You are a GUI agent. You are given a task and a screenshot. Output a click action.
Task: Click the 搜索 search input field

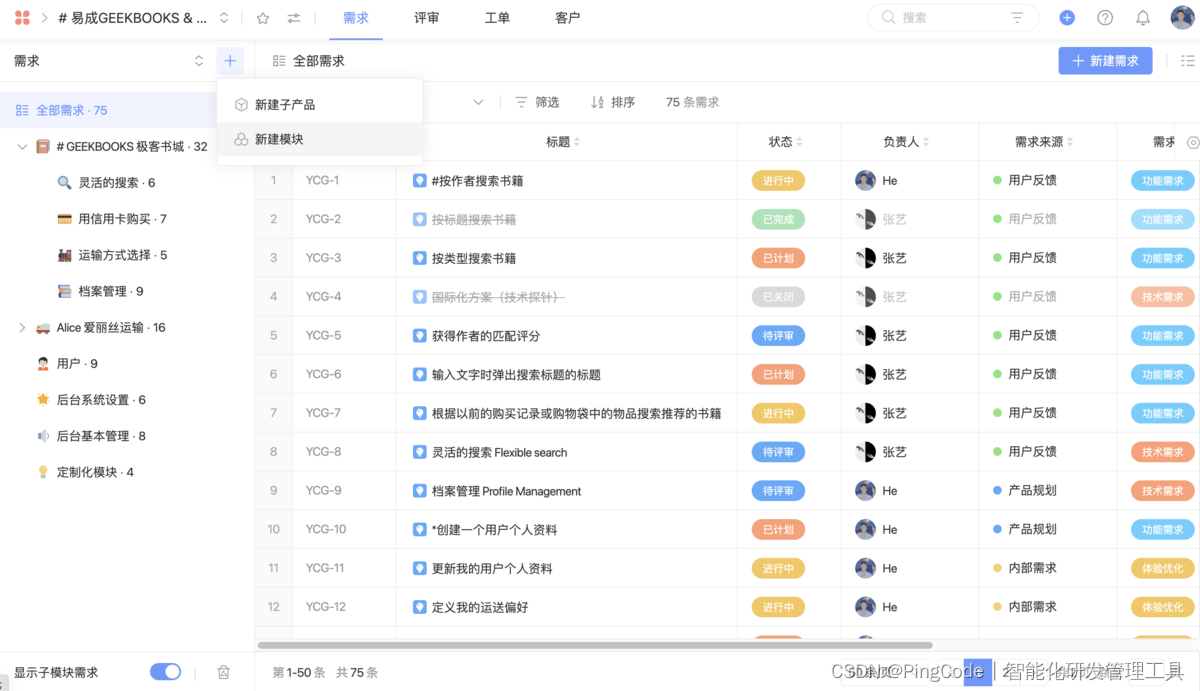click(953, 18)
